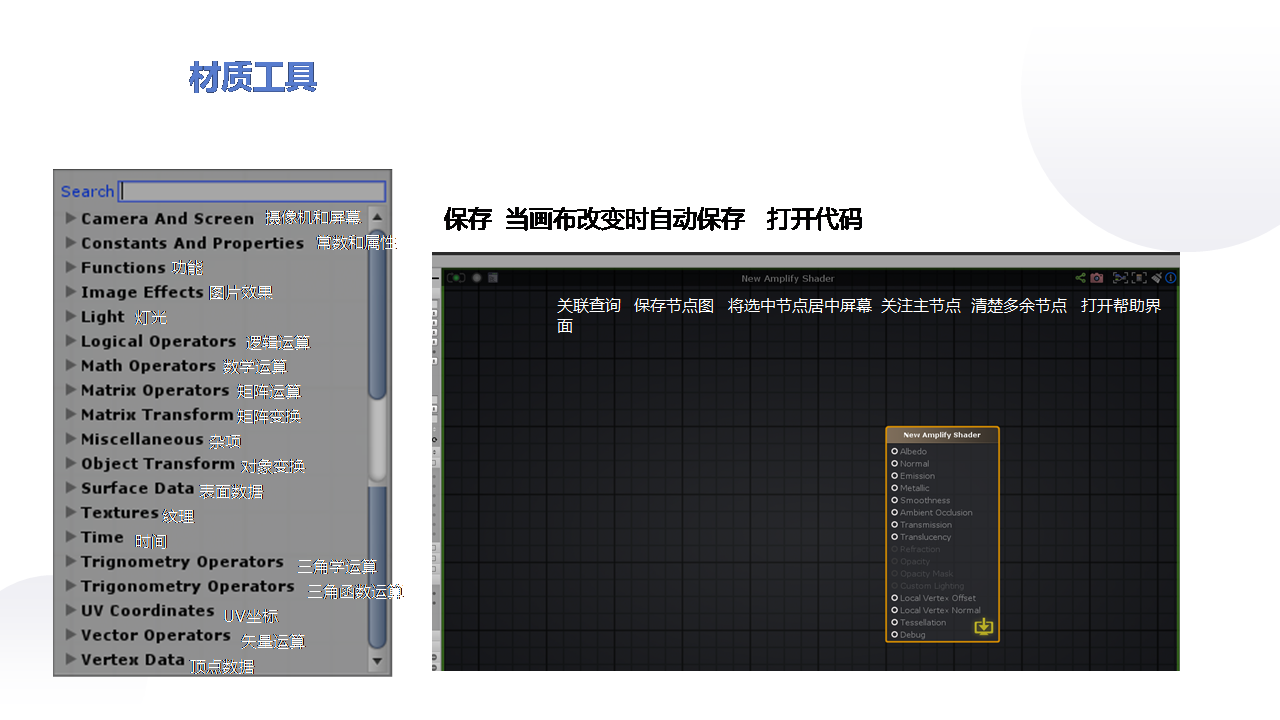Image resolution: width=1280 pixels, height=720 pixels.
Task: Click the Local Vertex Normal port
Action: pyautogui.click(x=895, y=610)
